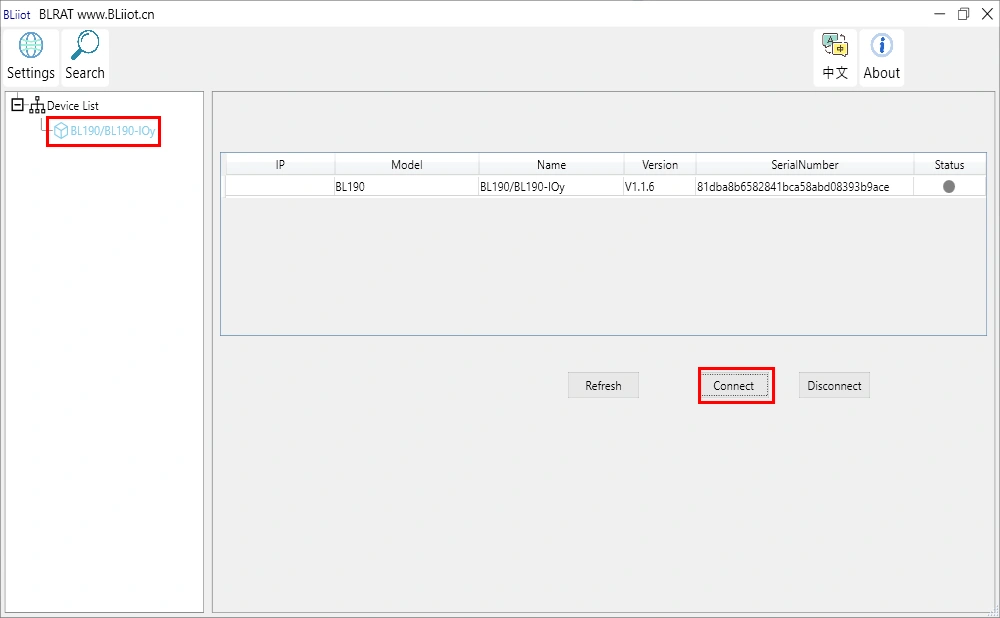Click the Search magnifier icon
1000x618 pixels.
[85, 47]
